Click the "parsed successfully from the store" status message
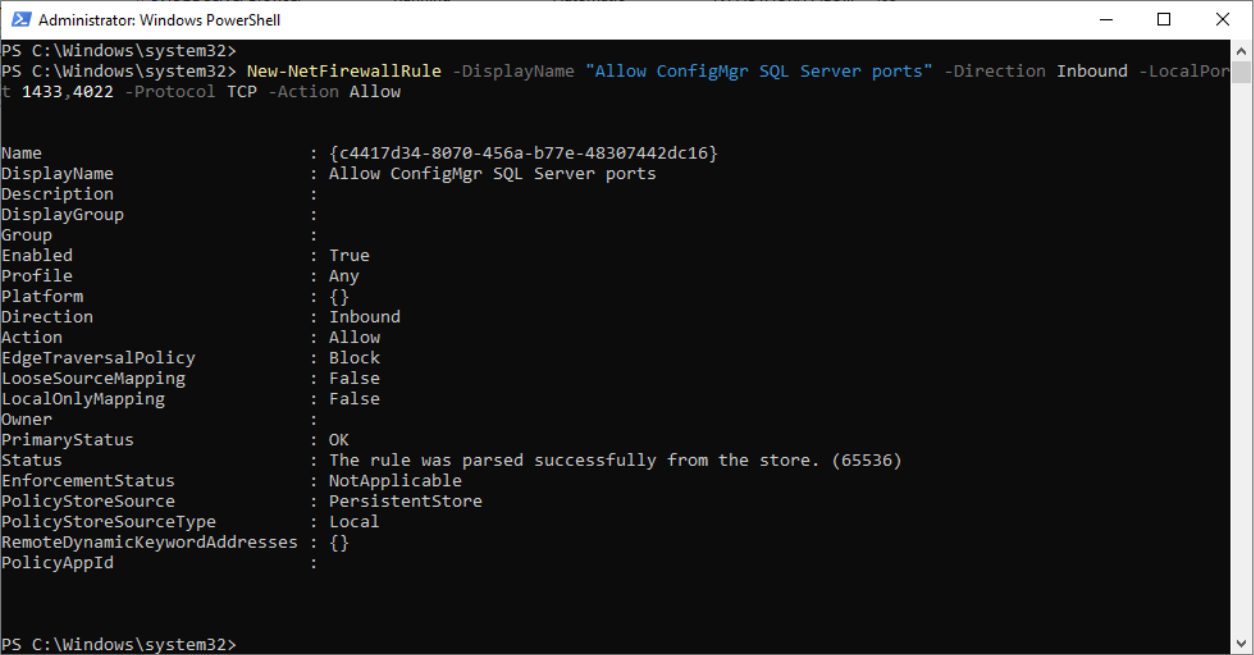Screen dimensions: 1254x655 615,460
